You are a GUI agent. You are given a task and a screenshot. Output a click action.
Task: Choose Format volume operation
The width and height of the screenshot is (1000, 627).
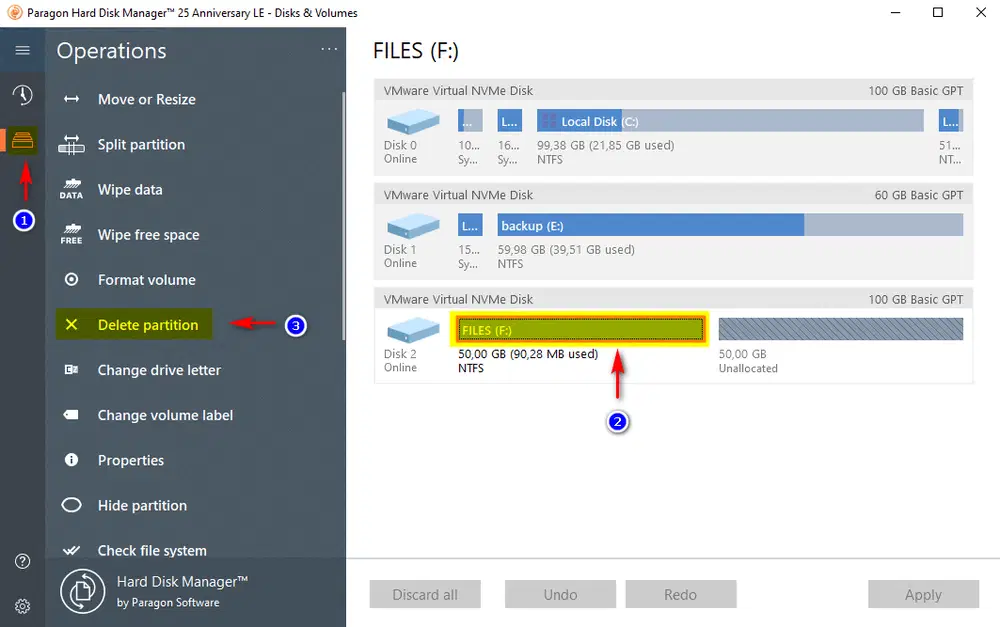(x=147, y=279)
